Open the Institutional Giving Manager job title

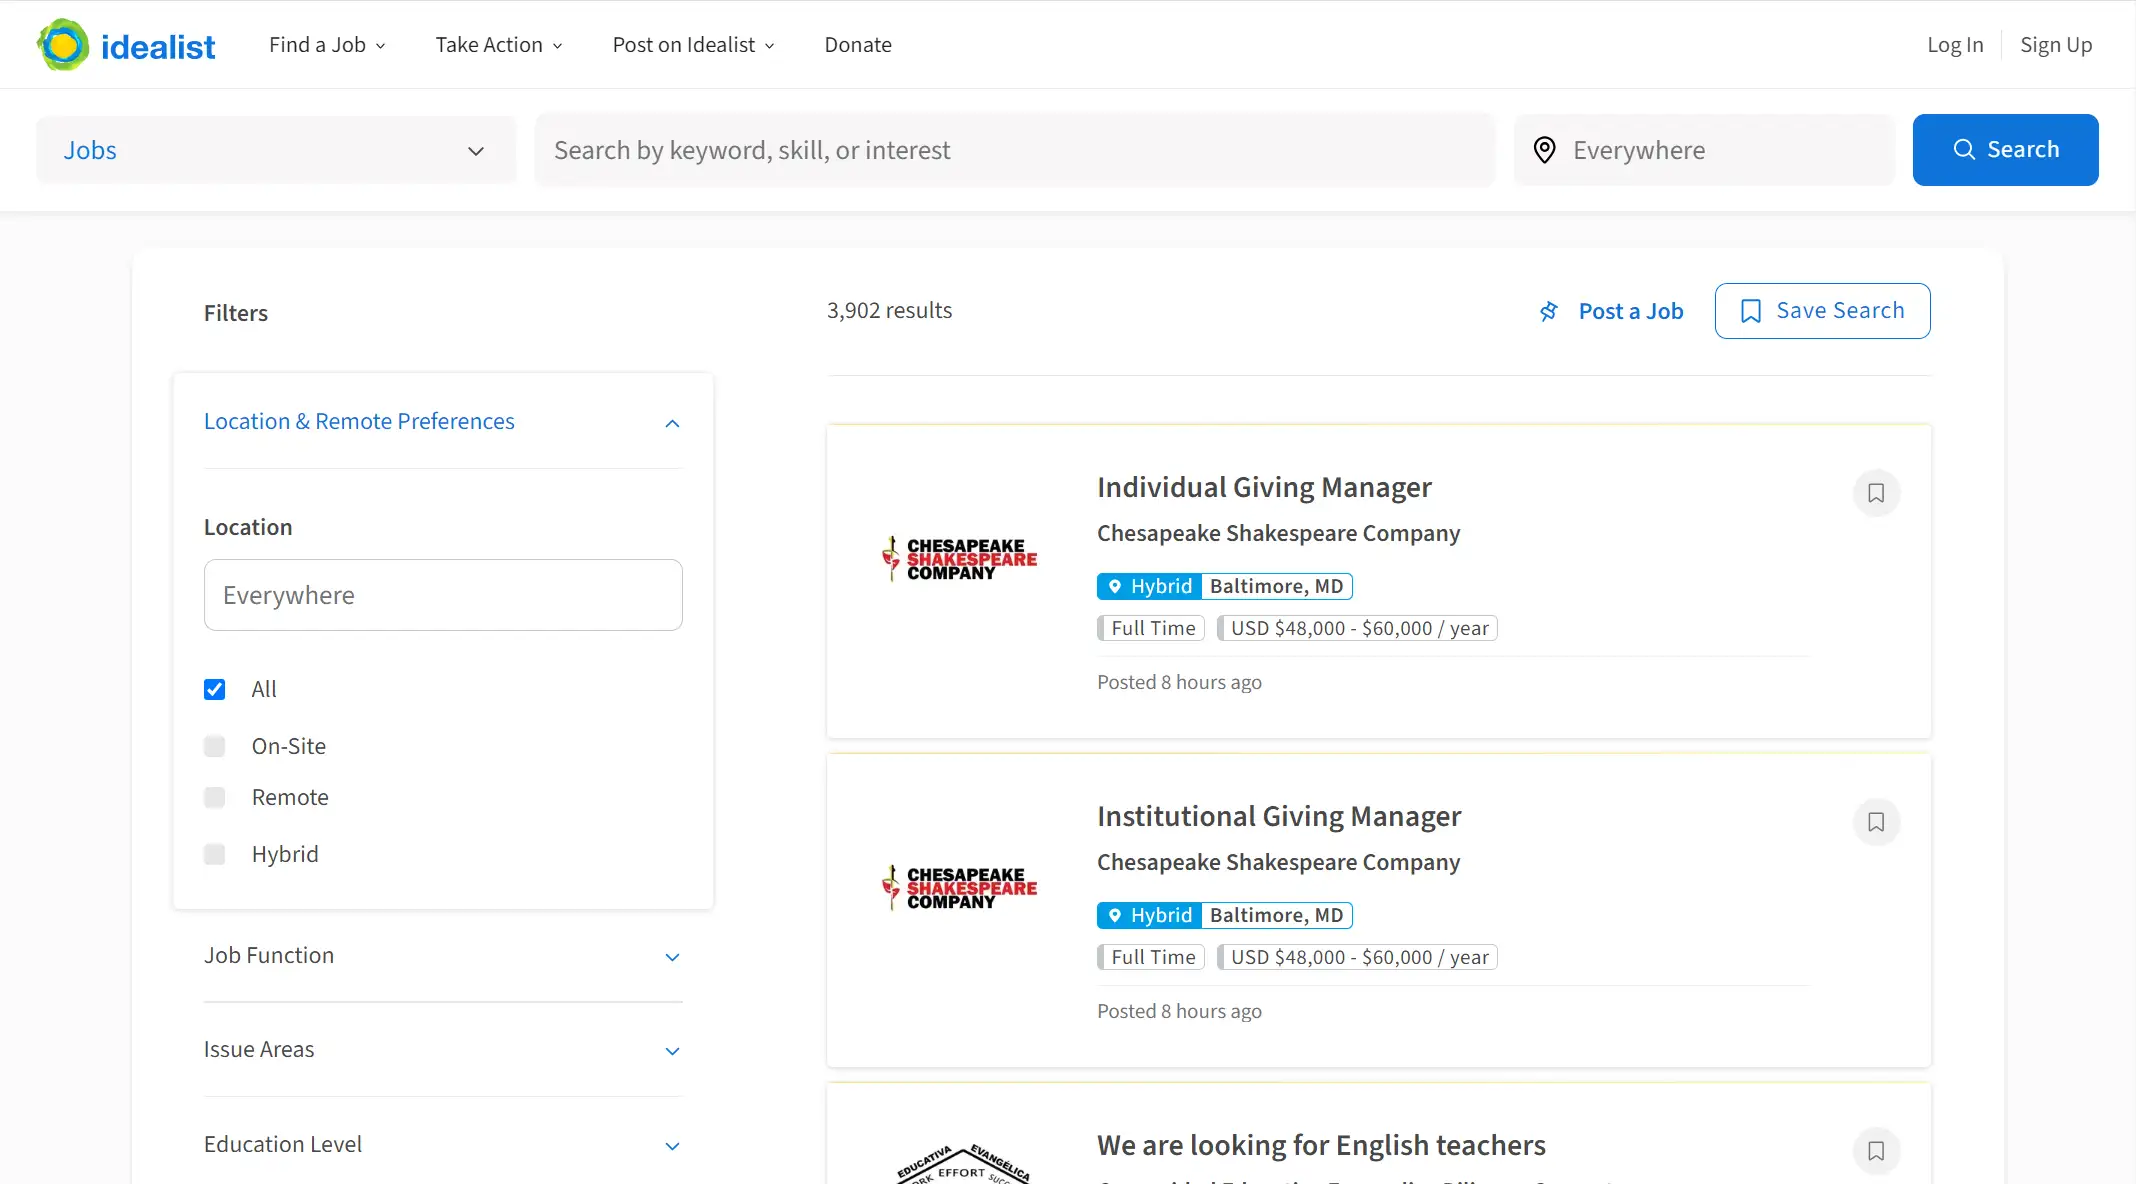tap(1279, 817)
